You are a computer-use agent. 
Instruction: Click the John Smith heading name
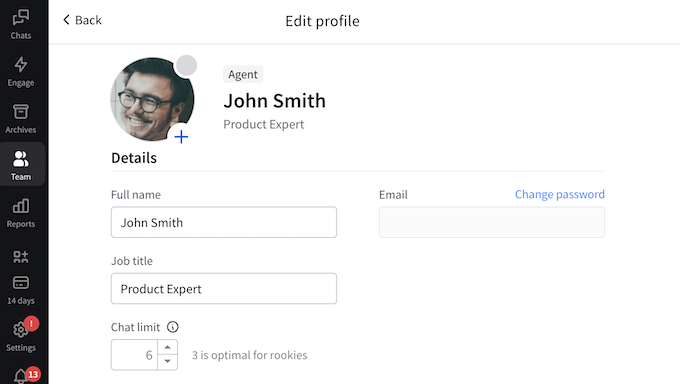pos(275,101)
